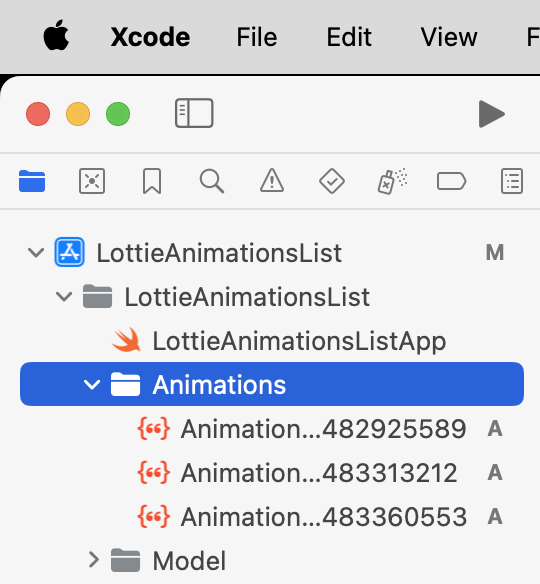Open the Project navigator folder icon
This screenshot has height=584, width=540.
coord(32,181)
